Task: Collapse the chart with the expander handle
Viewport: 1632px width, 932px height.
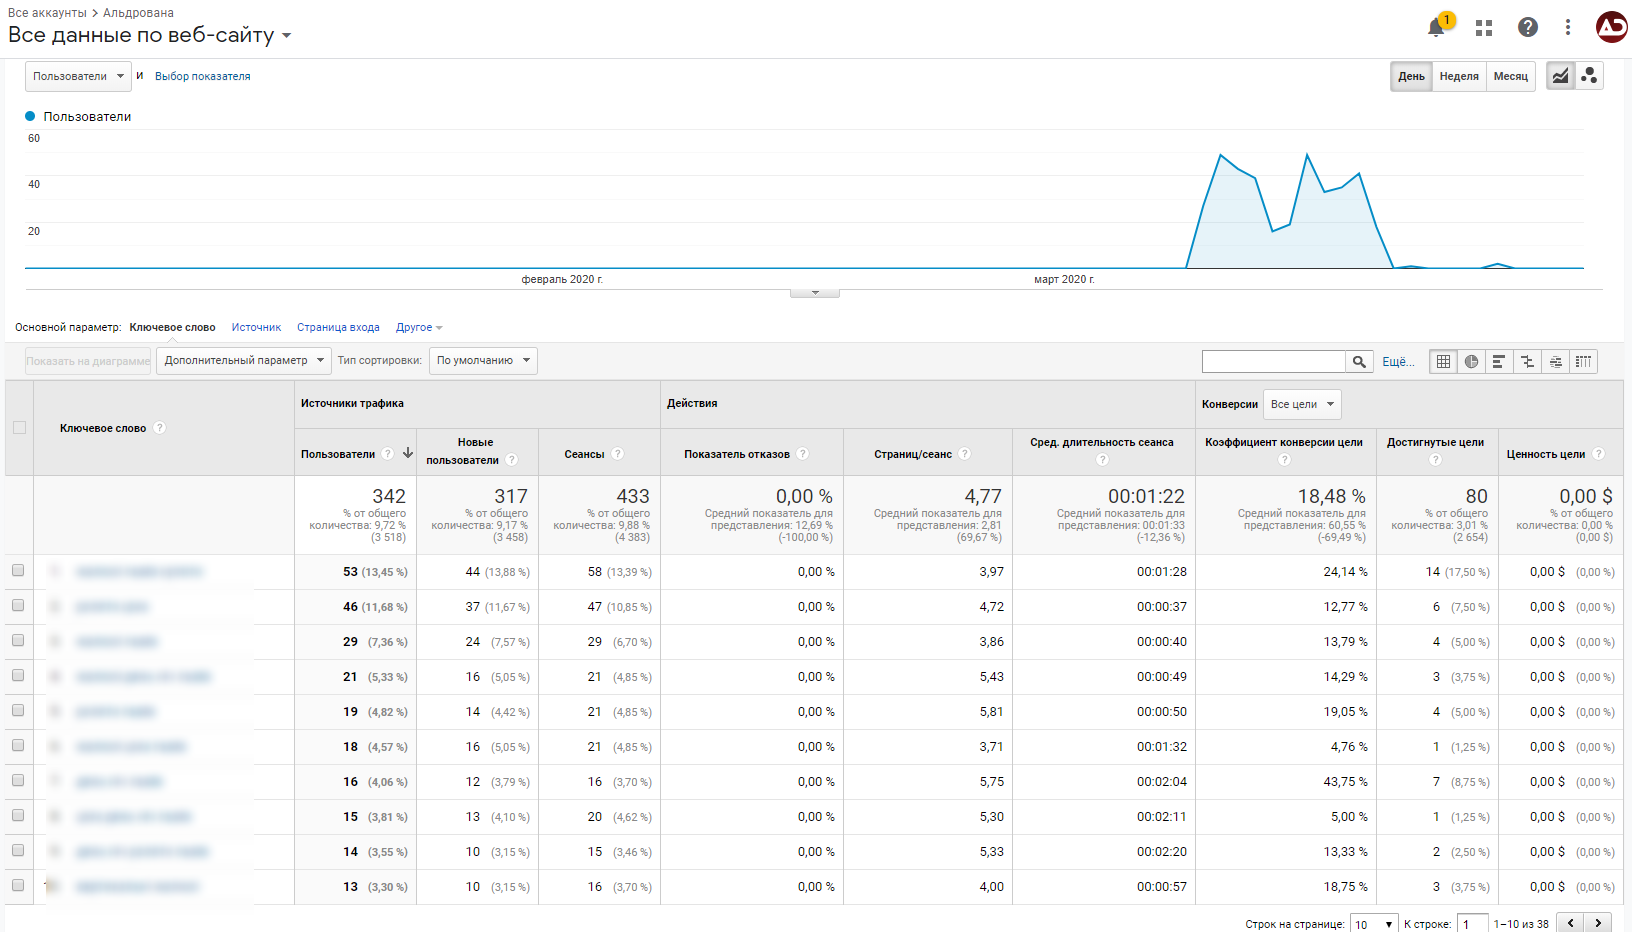Action: (815, 293)
